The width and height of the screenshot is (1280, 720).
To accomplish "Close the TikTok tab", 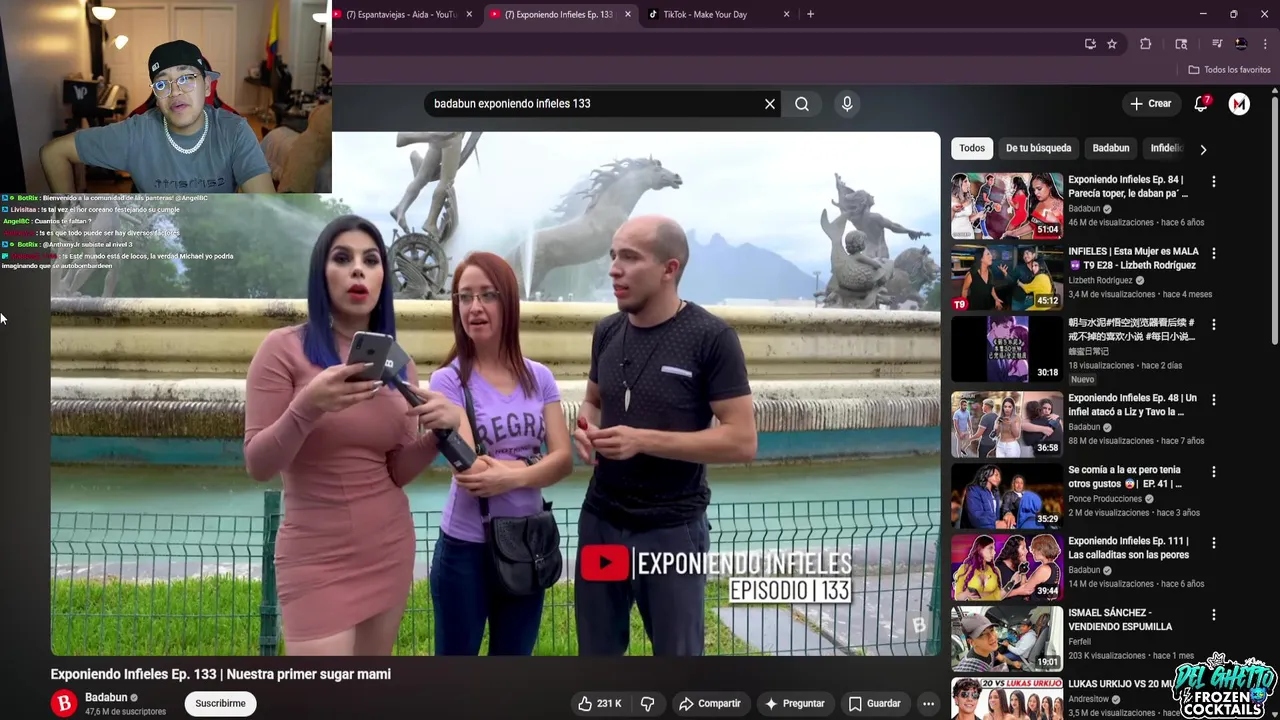I will point(787,15).
